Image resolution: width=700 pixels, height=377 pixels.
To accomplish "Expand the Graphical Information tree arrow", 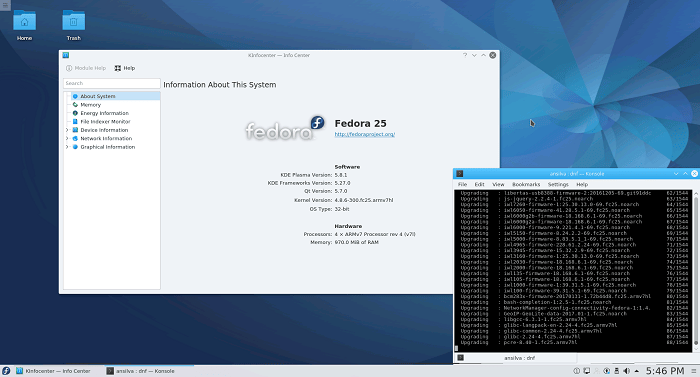I will [67, 147].
